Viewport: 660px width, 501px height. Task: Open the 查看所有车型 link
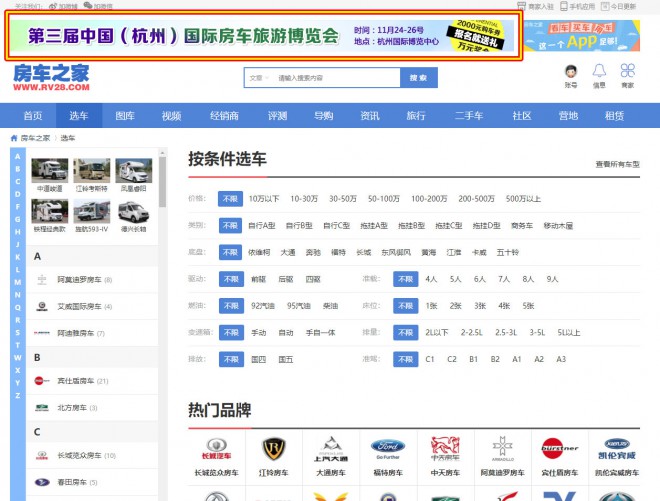click(x=617, y=164)
